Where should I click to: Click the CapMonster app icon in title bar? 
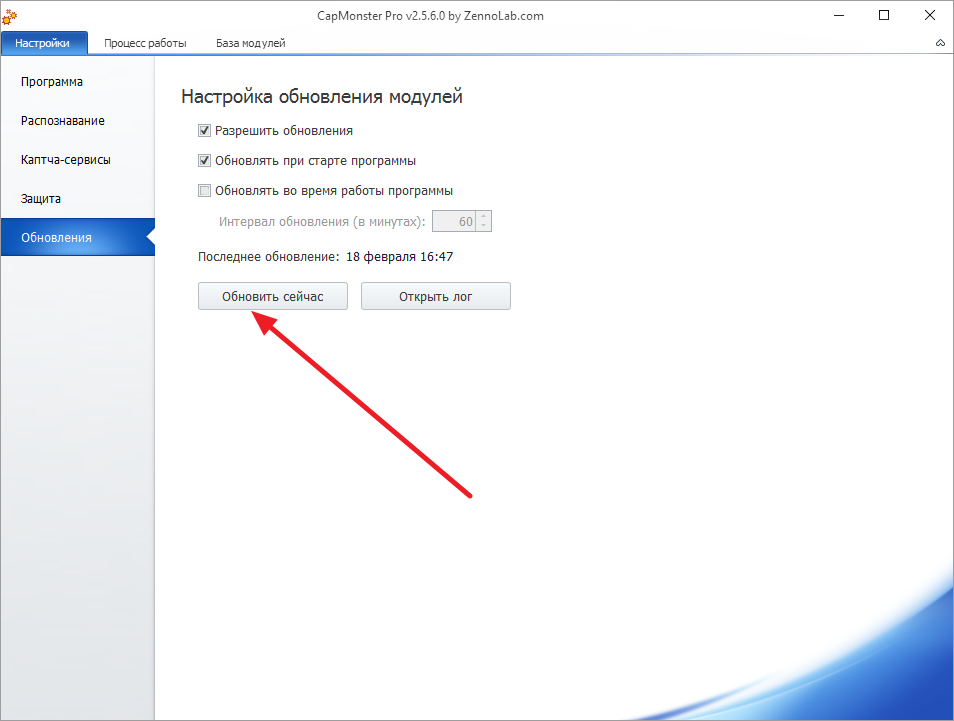point(9,16)
